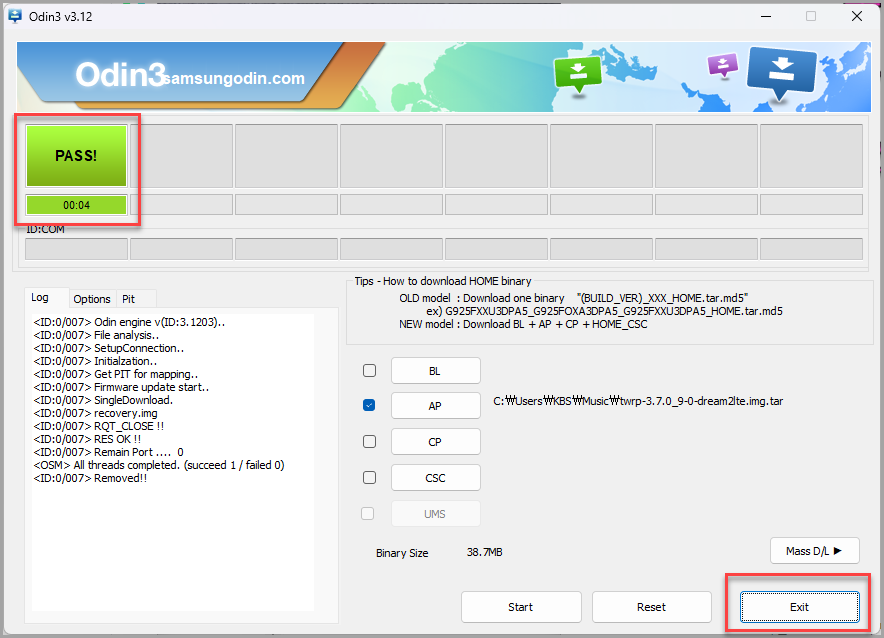Click log line 'All threads completed'
884x638 pixels.
[159, 465]
